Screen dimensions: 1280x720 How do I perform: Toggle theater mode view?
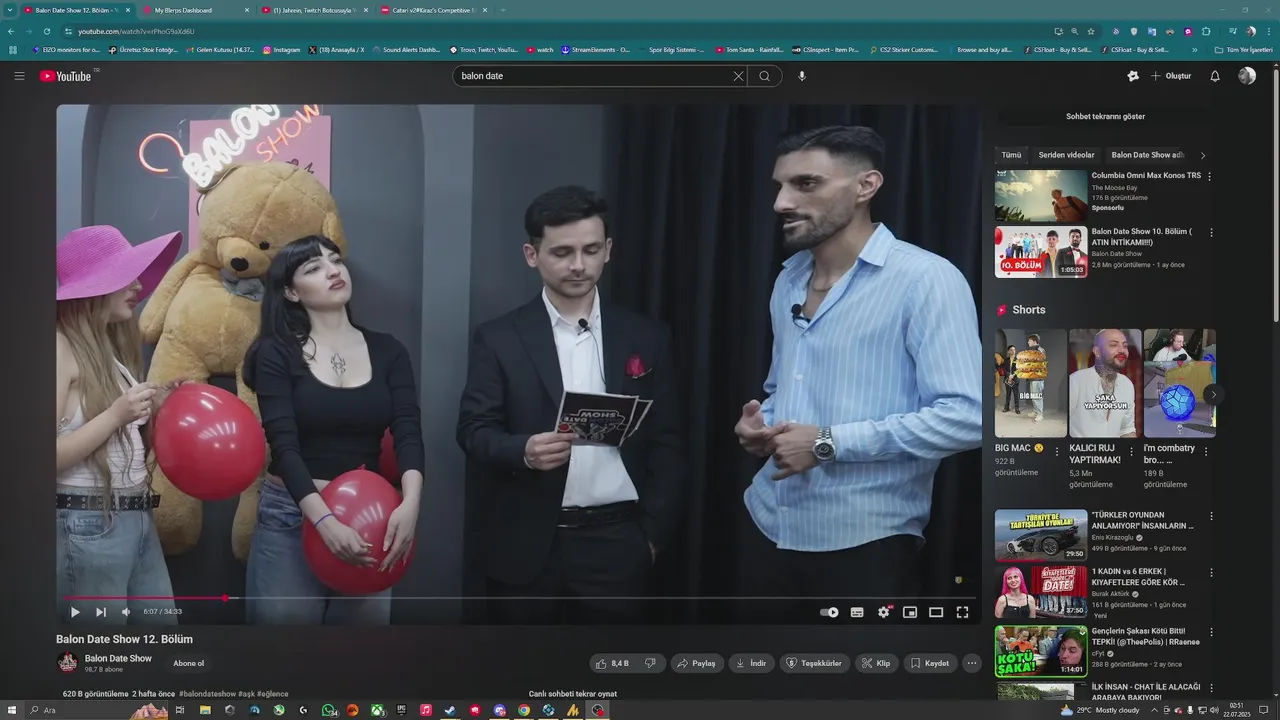(936, 612)
